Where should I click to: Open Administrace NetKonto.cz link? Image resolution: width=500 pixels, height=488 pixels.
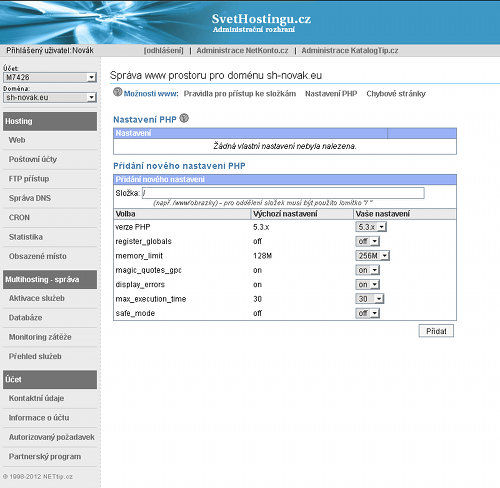pyautogui.click(x=242, y=51)
